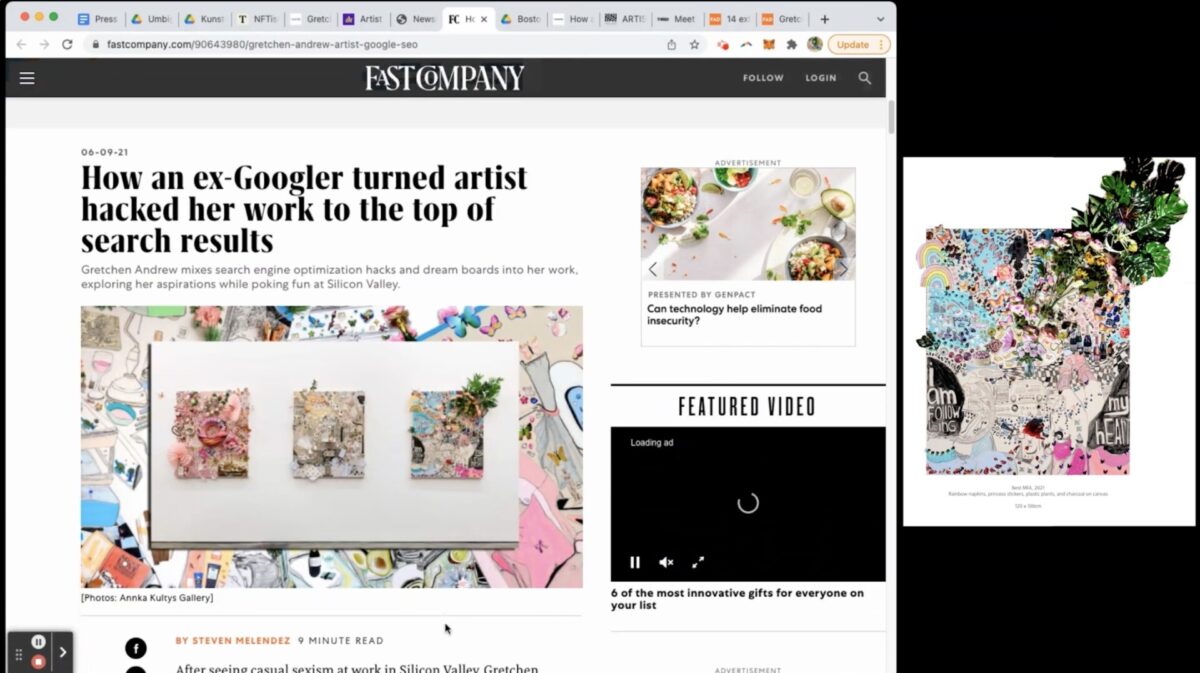This screenshot has width=1200, height=673.
Task: Click the 9 MINUTE READ text
Action: [340, 641]
